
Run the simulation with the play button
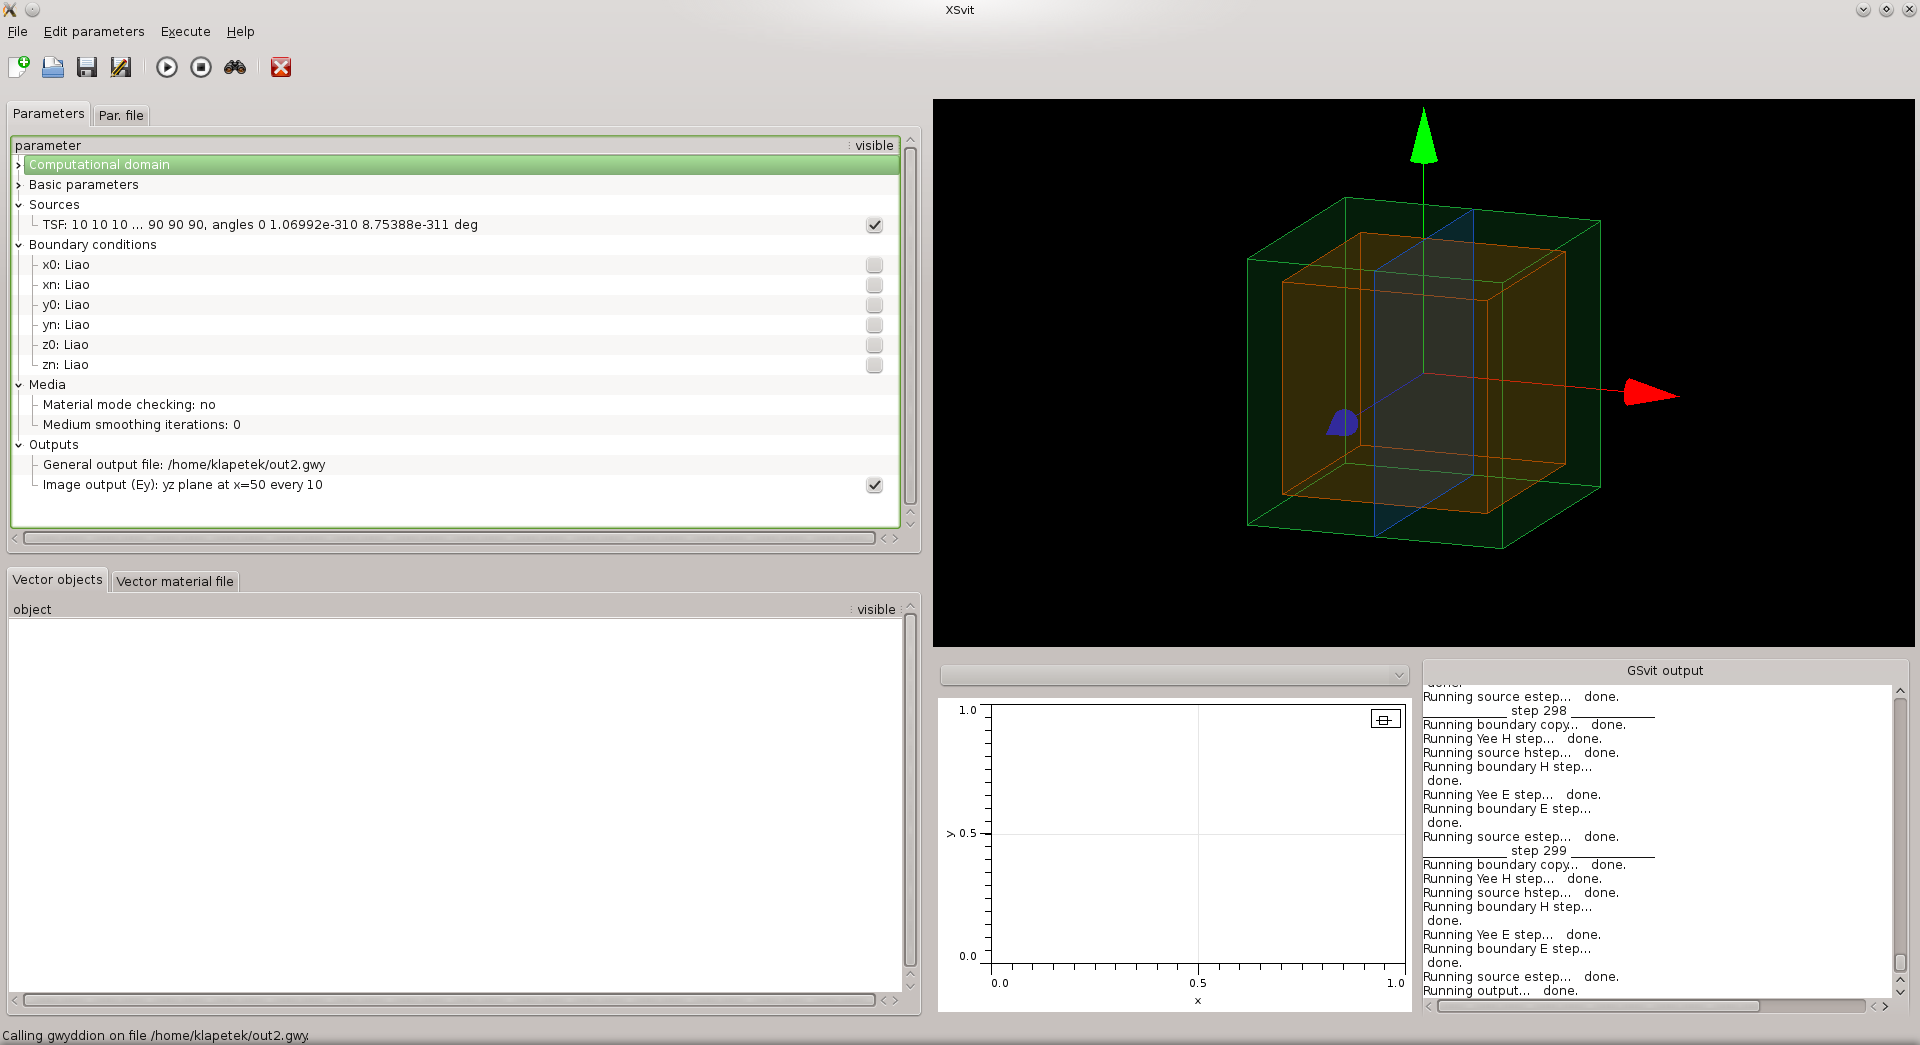coord(167,67)
